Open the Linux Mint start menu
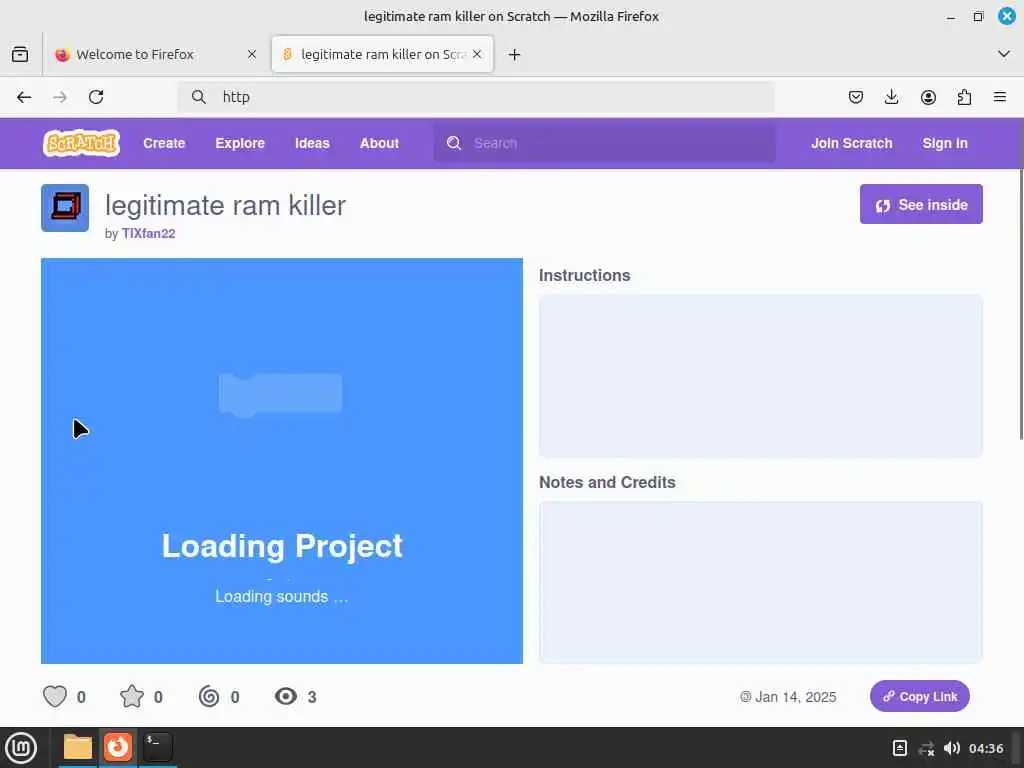This screenshot has height=768, width=1024. [x=21, y=748]
